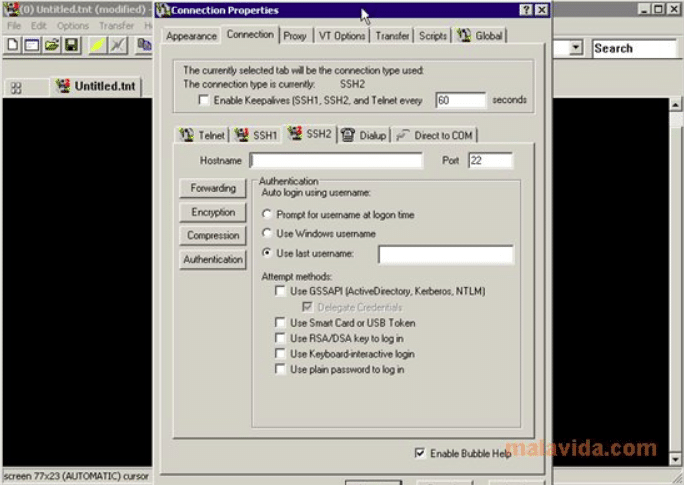Viewport: 684px width, 485px height.
Task: Open the Global tab
Action: [x=480, y=36]
